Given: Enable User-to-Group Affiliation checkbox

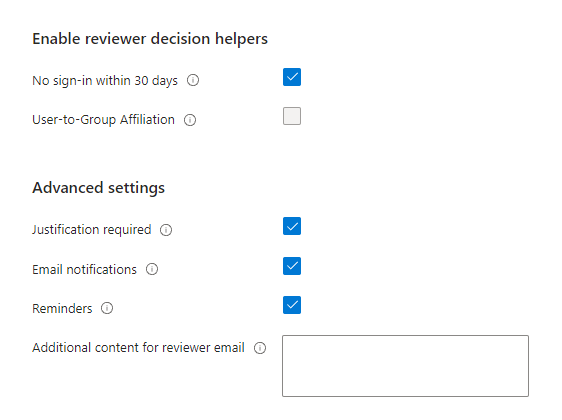Looking at the screenshot, I should click(x=292, y=116).
